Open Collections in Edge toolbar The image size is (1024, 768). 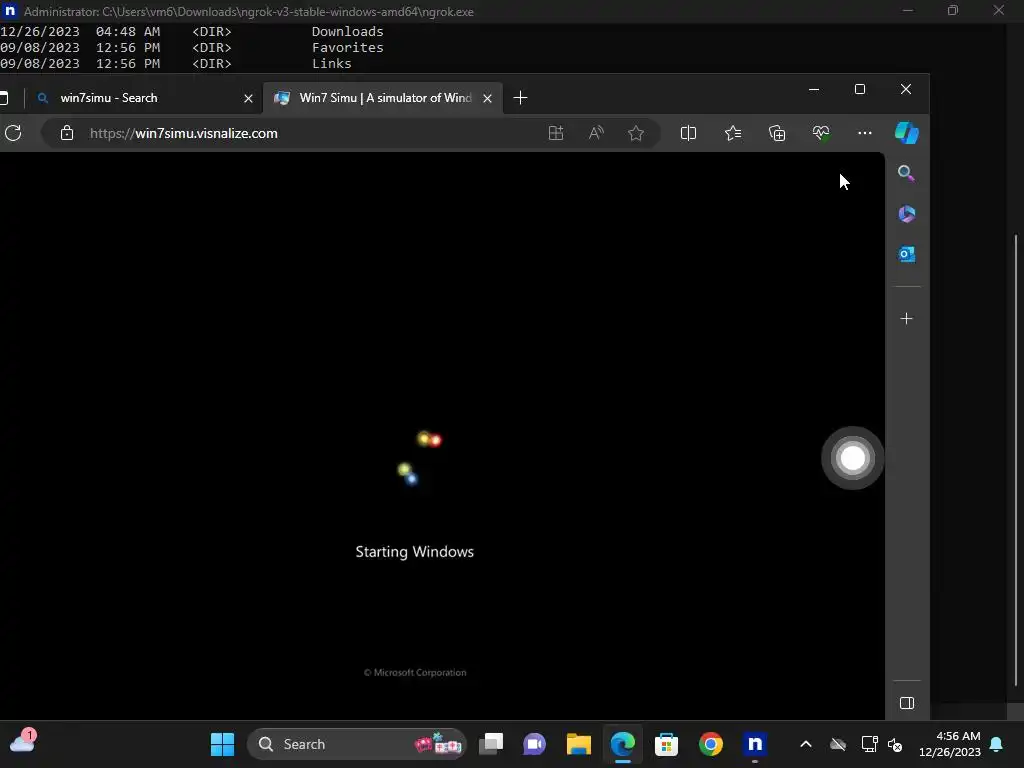(x=777, y=133)
